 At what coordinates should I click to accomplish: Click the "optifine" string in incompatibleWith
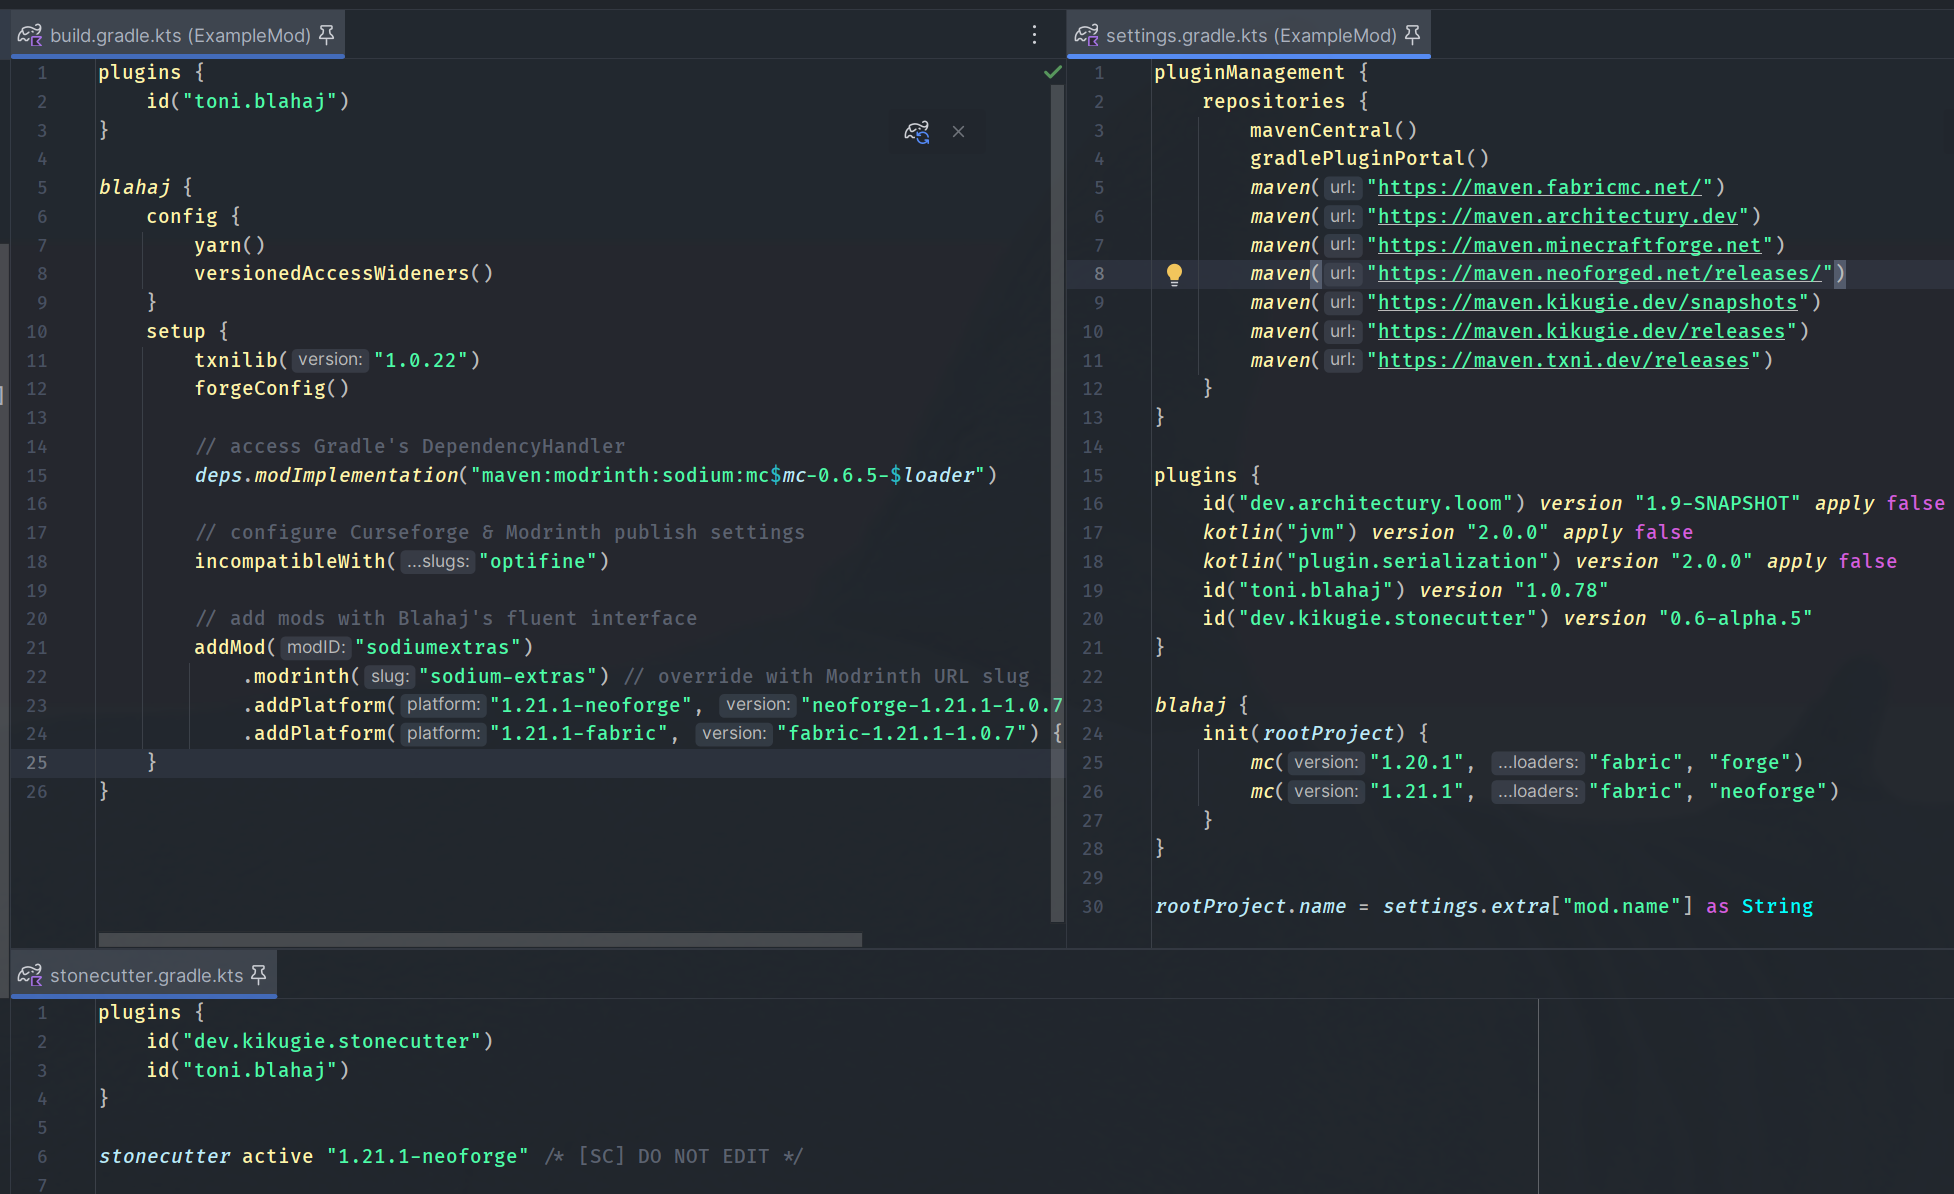(538, 562)
